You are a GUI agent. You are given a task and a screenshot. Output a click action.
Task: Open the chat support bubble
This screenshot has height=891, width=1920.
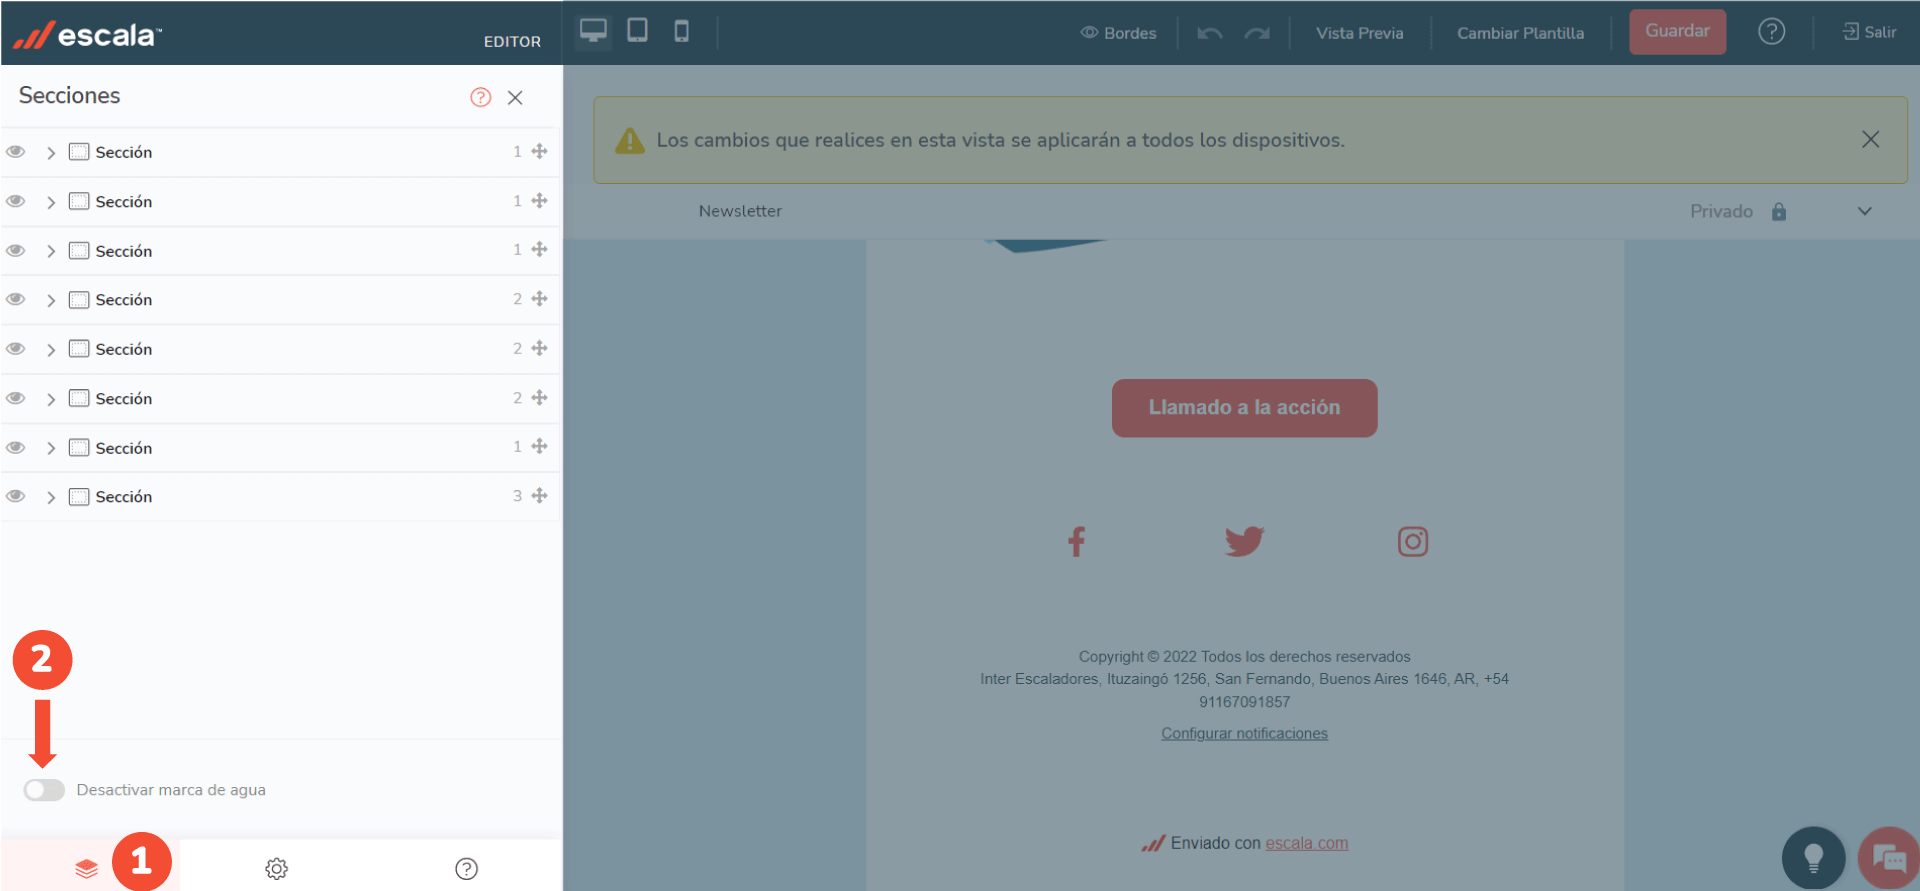pyautogui.click(x=1888, y=857)
